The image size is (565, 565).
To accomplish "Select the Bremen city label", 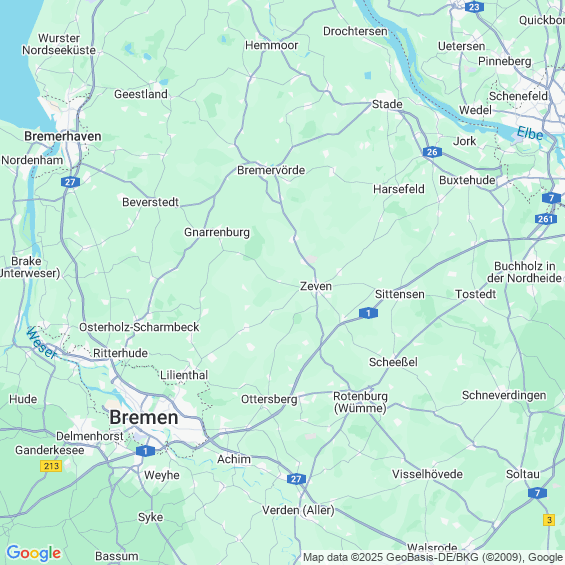I will [144, 418].
